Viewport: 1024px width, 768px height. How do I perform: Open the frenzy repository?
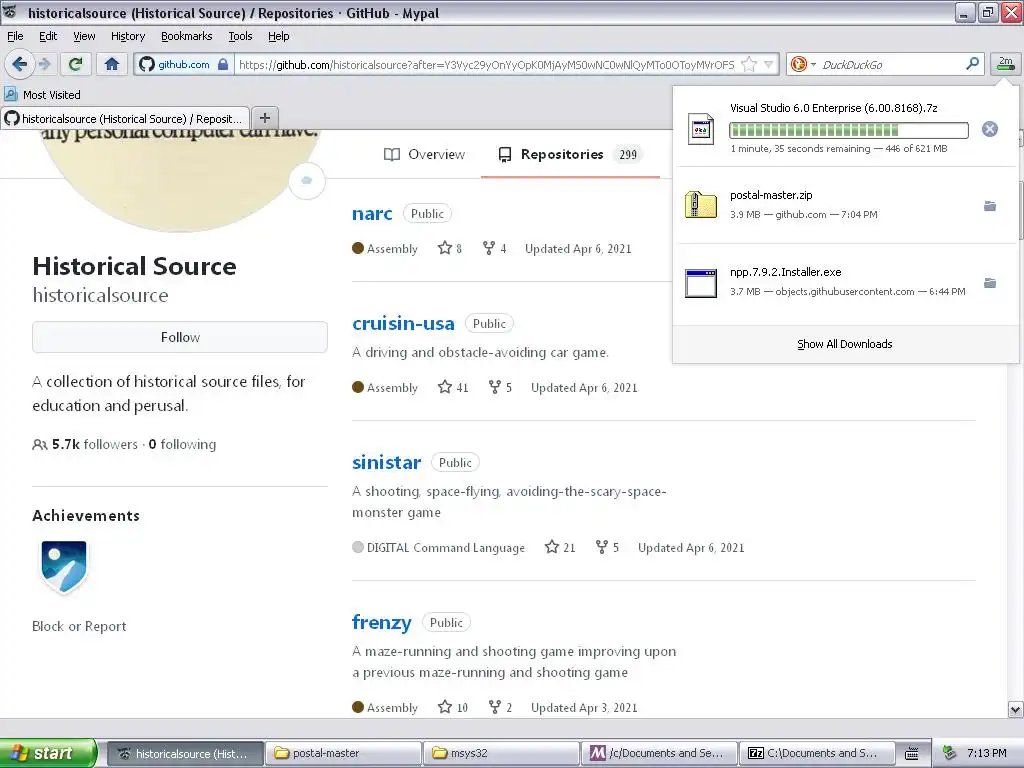[382, 622]
